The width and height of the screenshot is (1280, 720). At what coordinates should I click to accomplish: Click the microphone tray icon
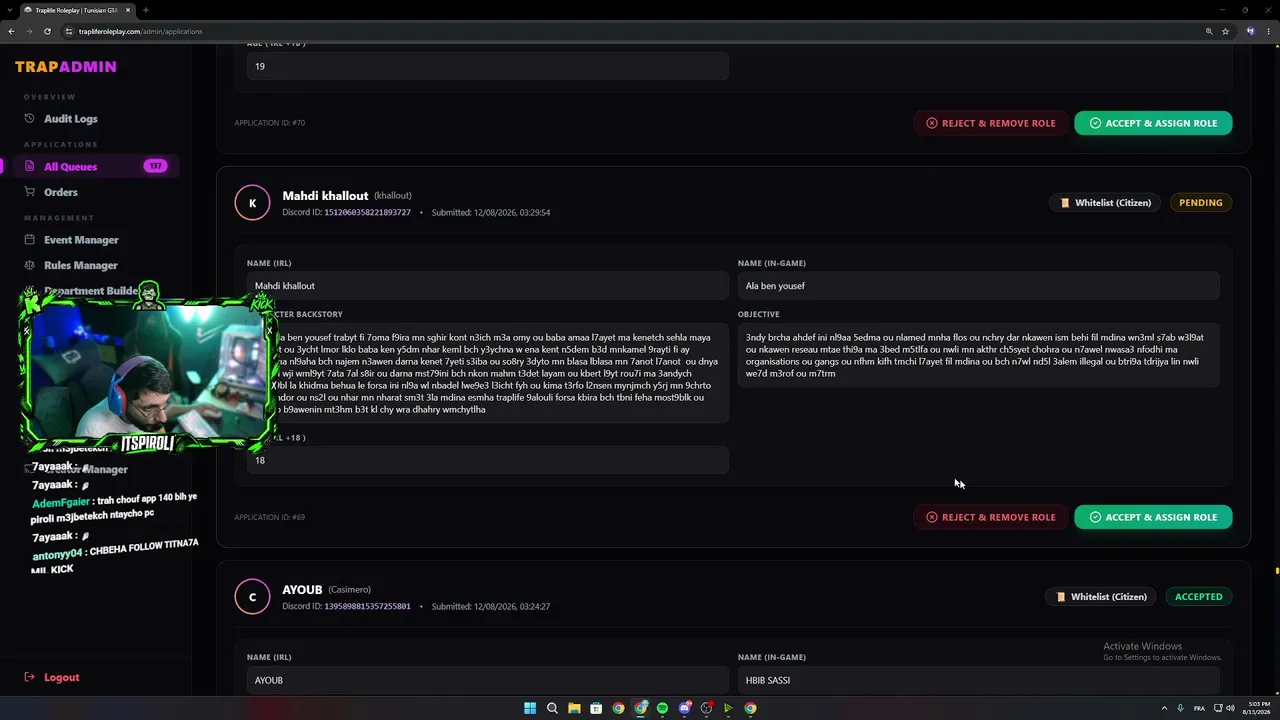[x=1181, y=708]
